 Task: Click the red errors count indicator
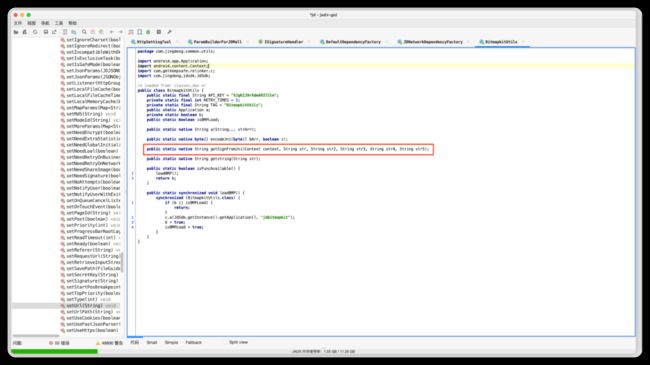(x=59, y=343)
